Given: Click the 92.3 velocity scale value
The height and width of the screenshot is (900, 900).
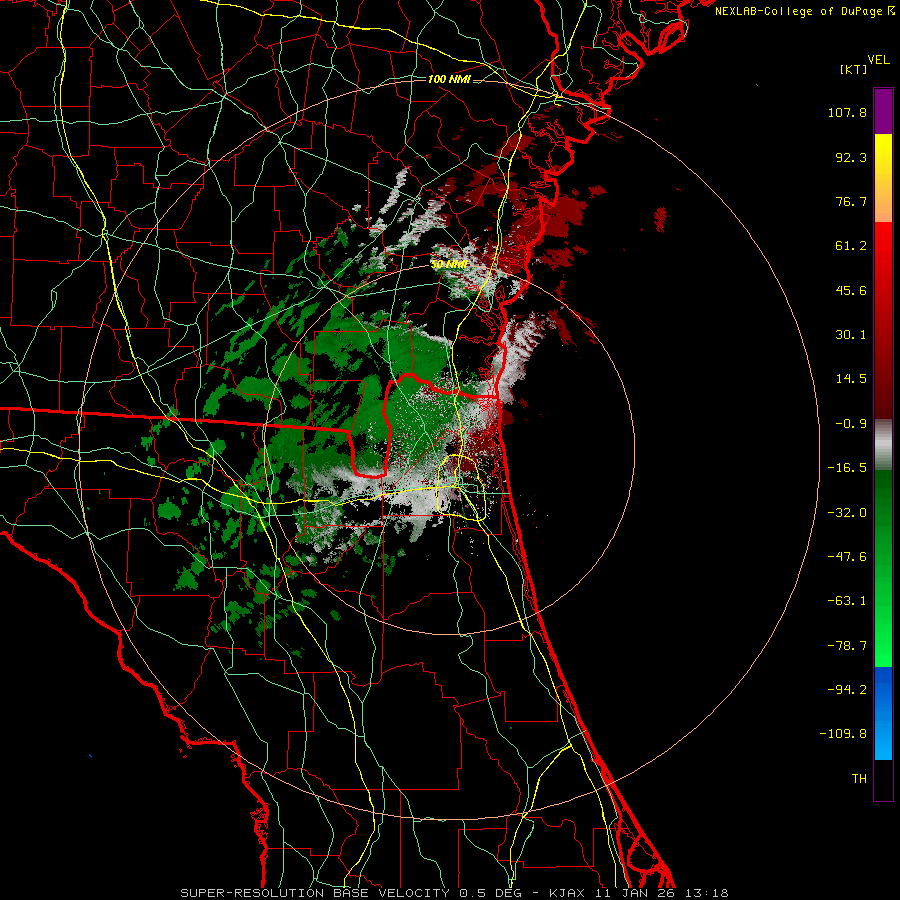Looking at the screenshot, I should coord(851,157).
